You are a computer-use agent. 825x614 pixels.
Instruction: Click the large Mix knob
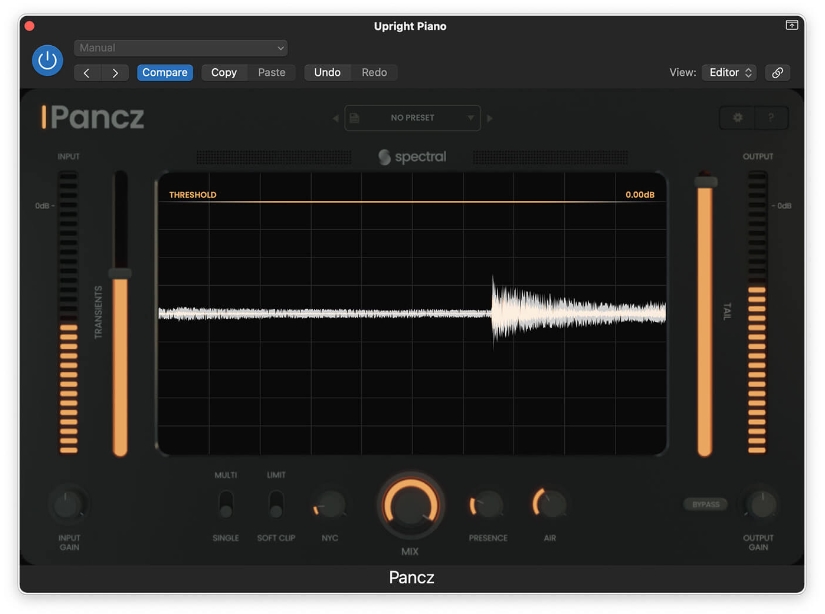[410, 506]
